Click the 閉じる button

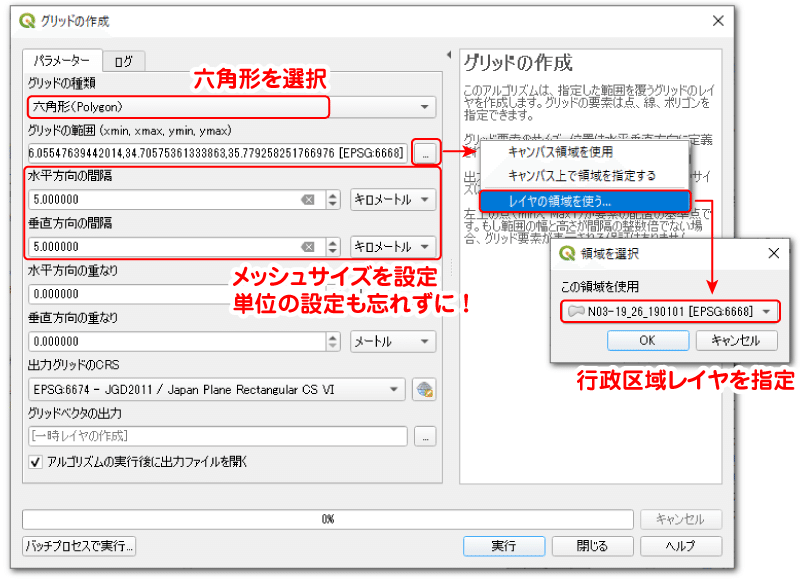[x=592, y=546]
